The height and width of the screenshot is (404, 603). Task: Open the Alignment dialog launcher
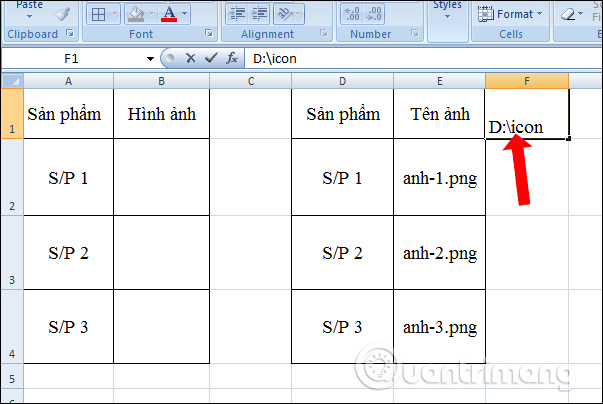click(x=324, y=33)
